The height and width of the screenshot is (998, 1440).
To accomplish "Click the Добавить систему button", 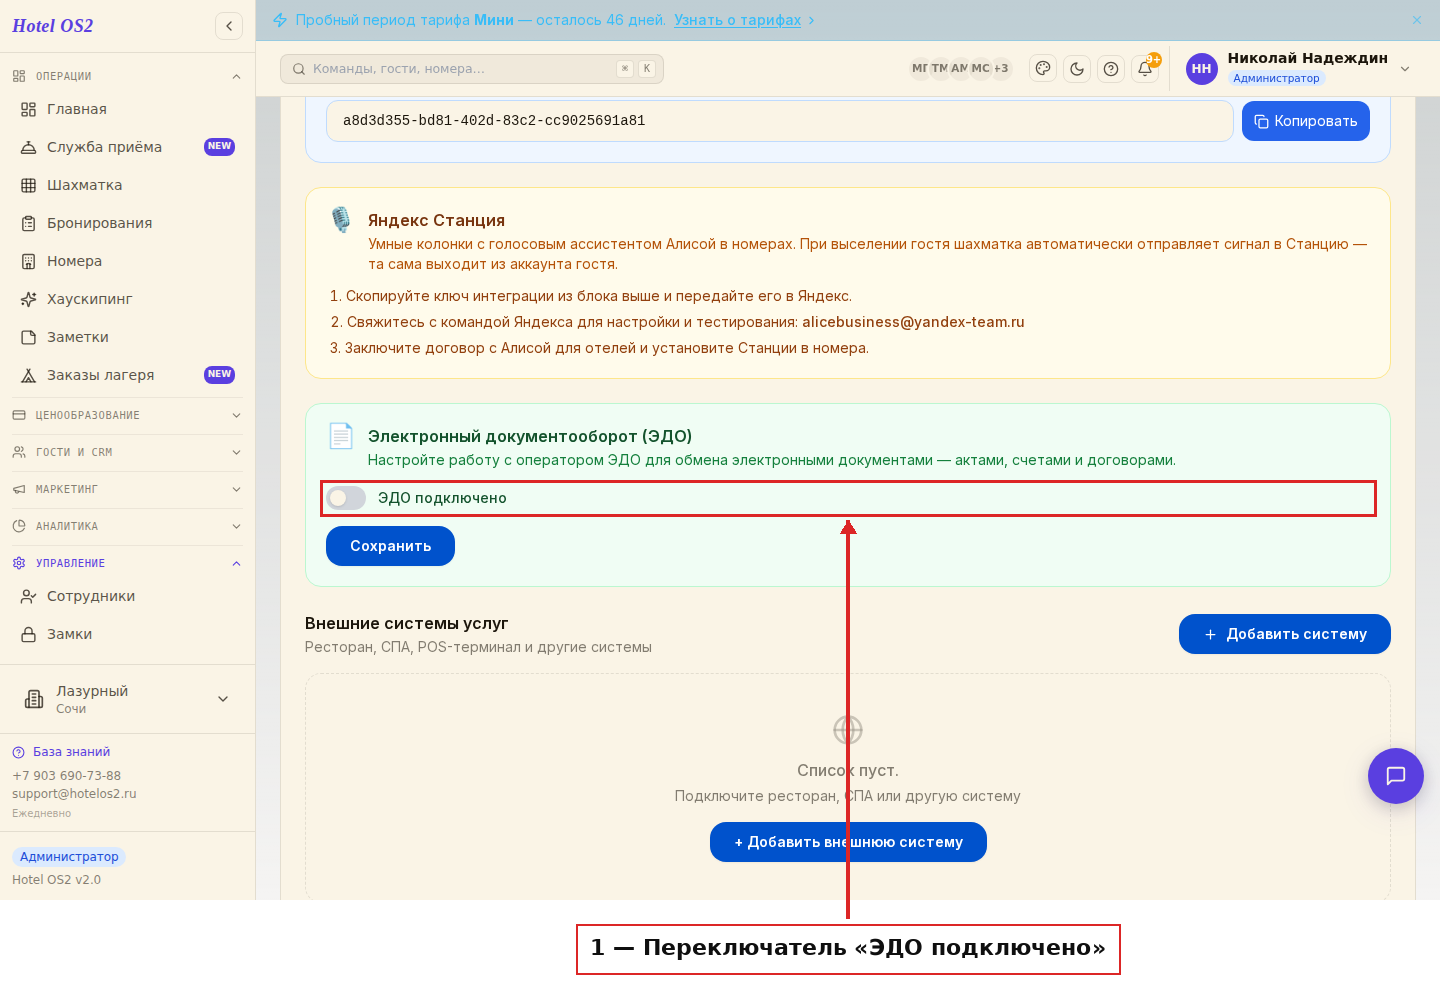I will (x=1285, y=634).
